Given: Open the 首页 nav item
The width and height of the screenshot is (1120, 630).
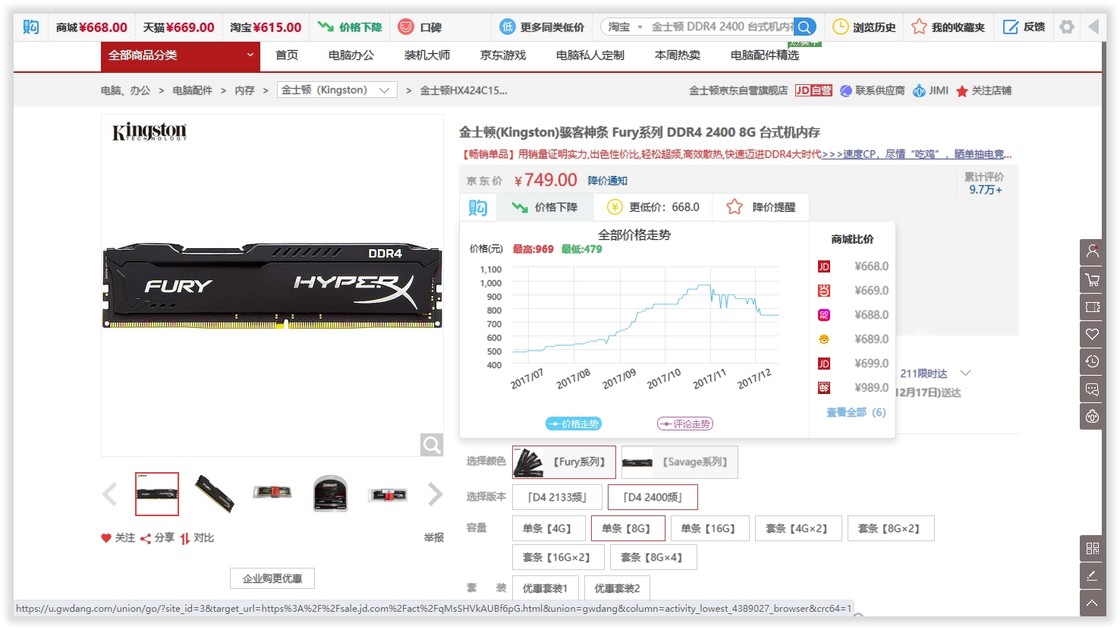Looking at the screenshot, I should [x=287, y=55].
